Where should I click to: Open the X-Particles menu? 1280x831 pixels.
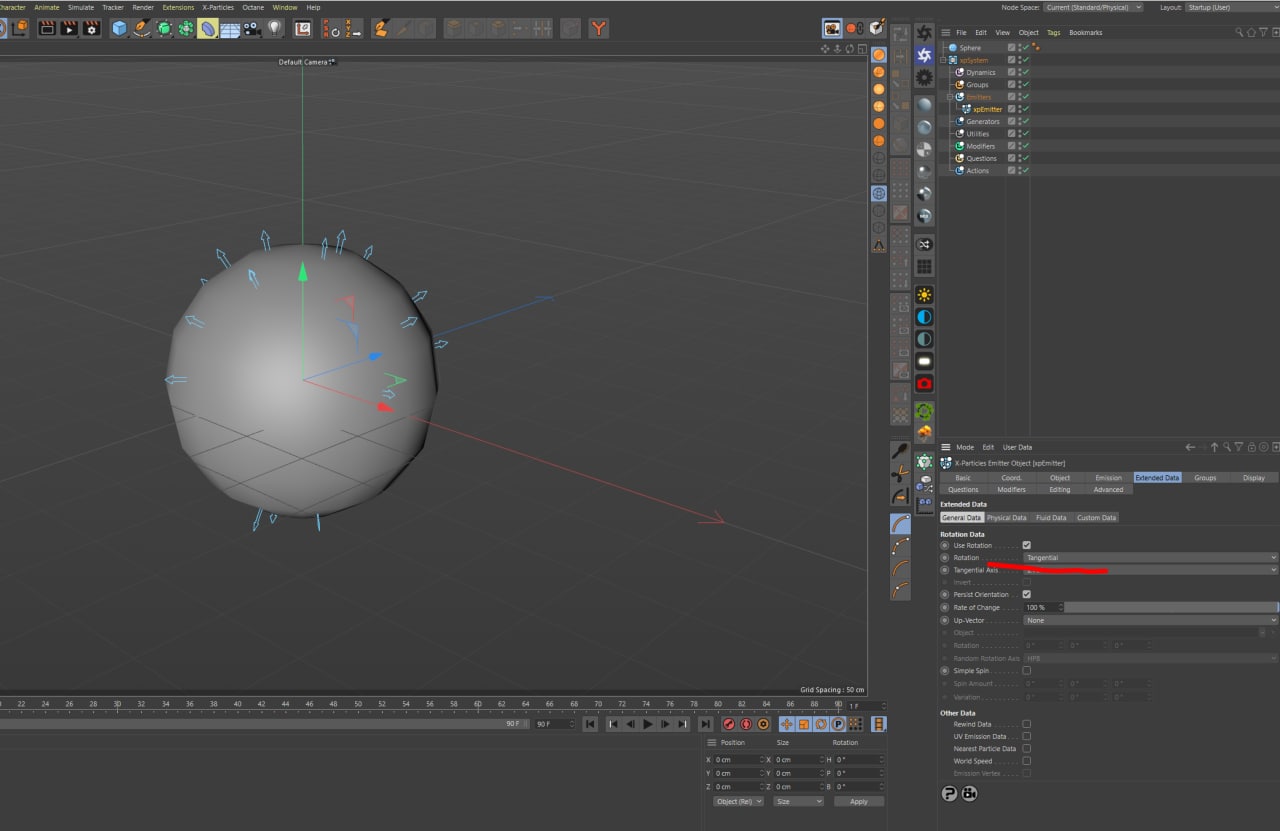click(218, 7)
